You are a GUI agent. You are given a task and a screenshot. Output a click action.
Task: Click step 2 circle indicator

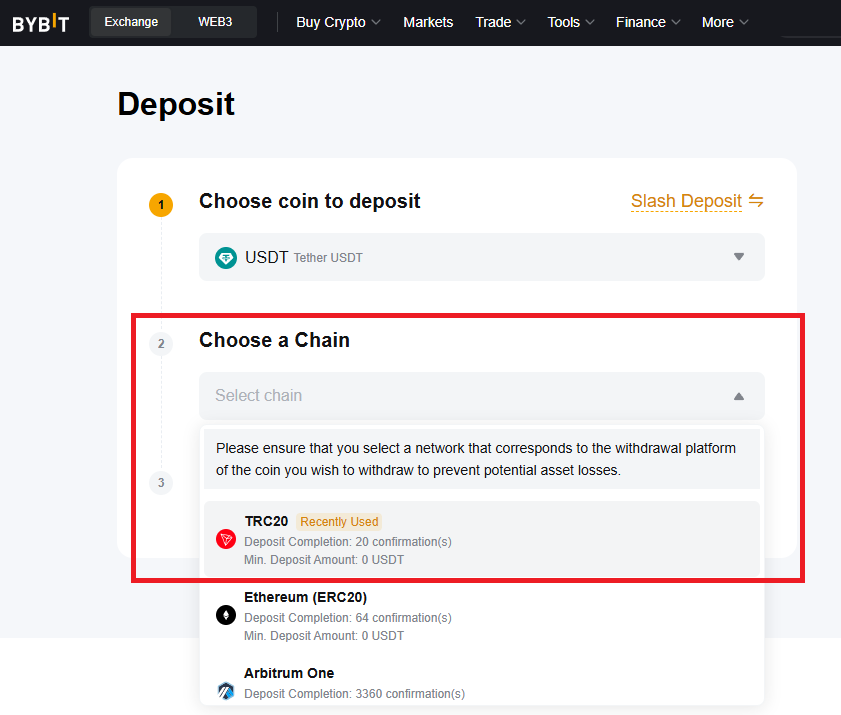pos(161,344)
